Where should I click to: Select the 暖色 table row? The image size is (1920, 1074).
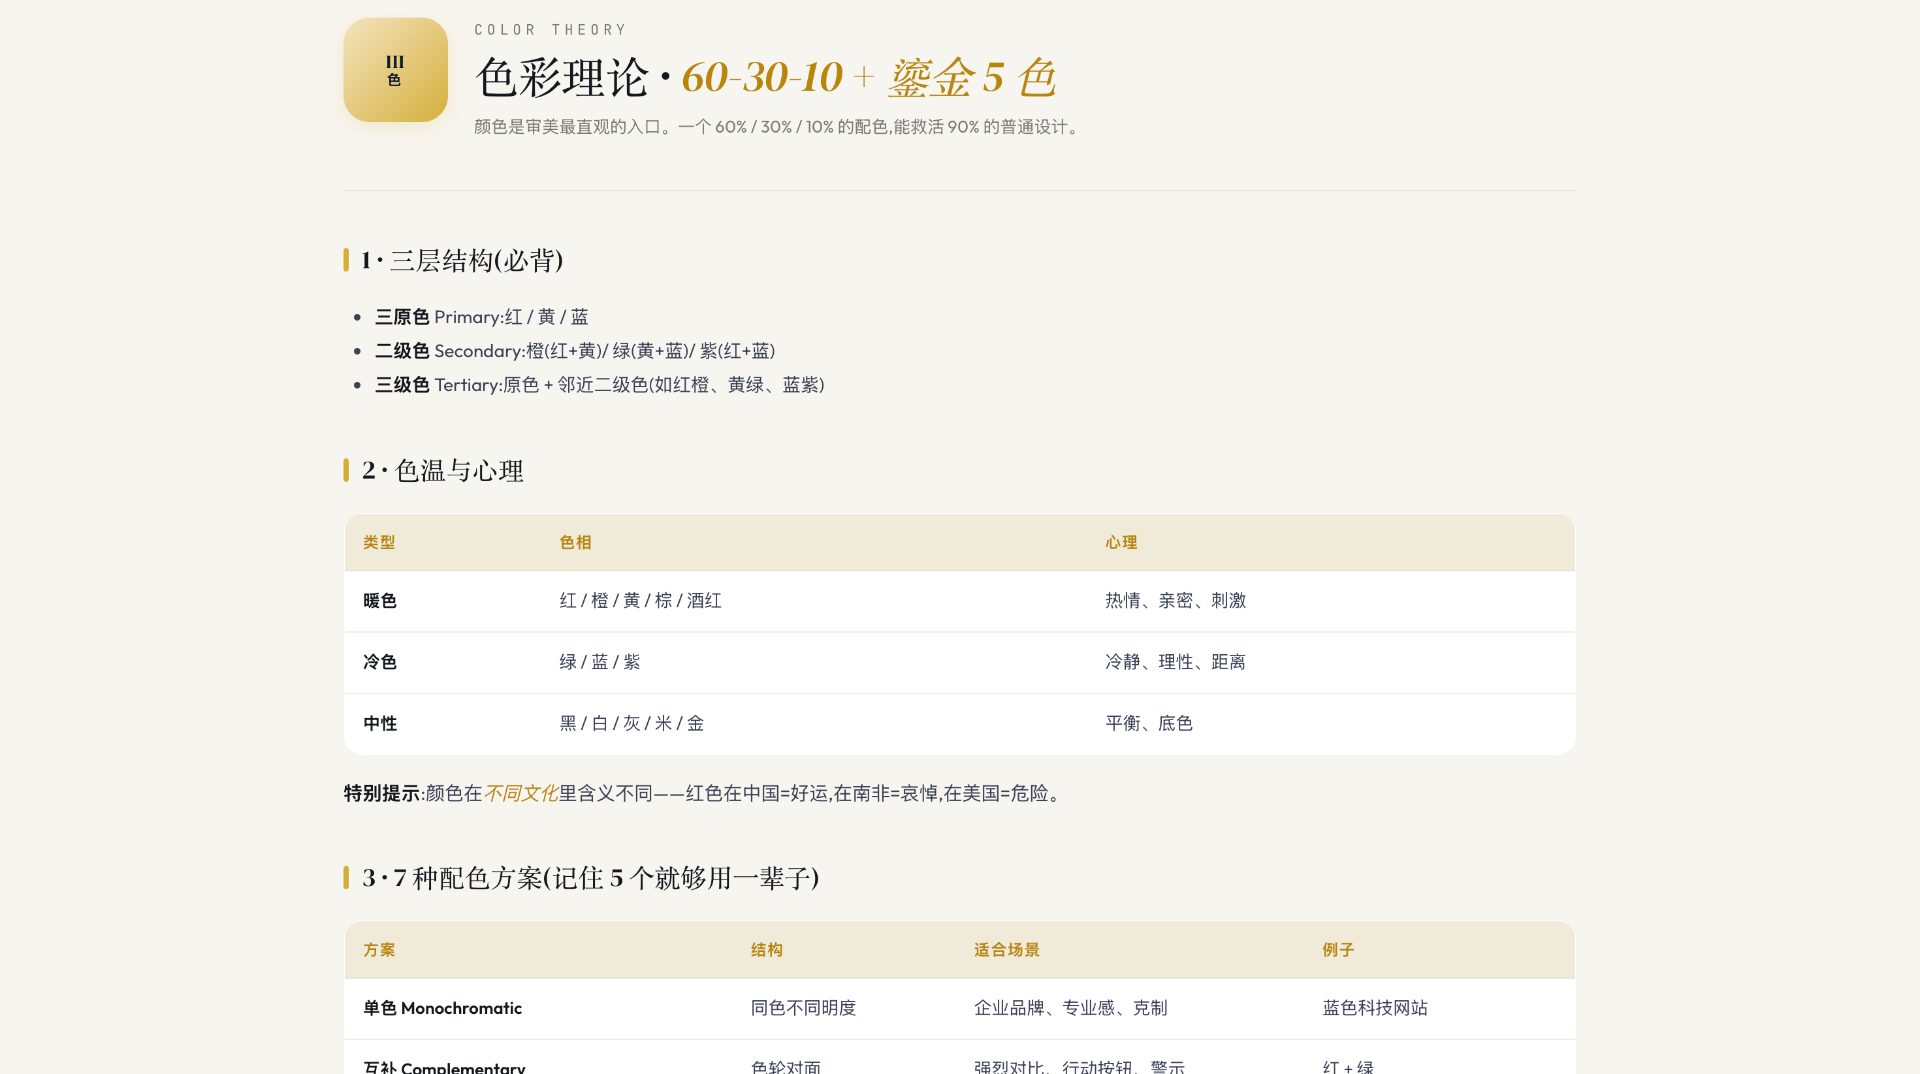(x=960, y=601)
